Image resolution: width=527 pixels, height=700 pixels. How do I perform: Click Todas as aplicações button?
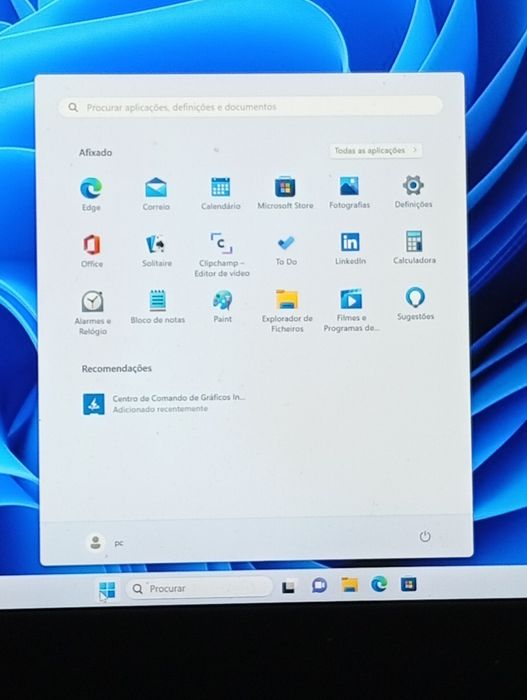376,150
